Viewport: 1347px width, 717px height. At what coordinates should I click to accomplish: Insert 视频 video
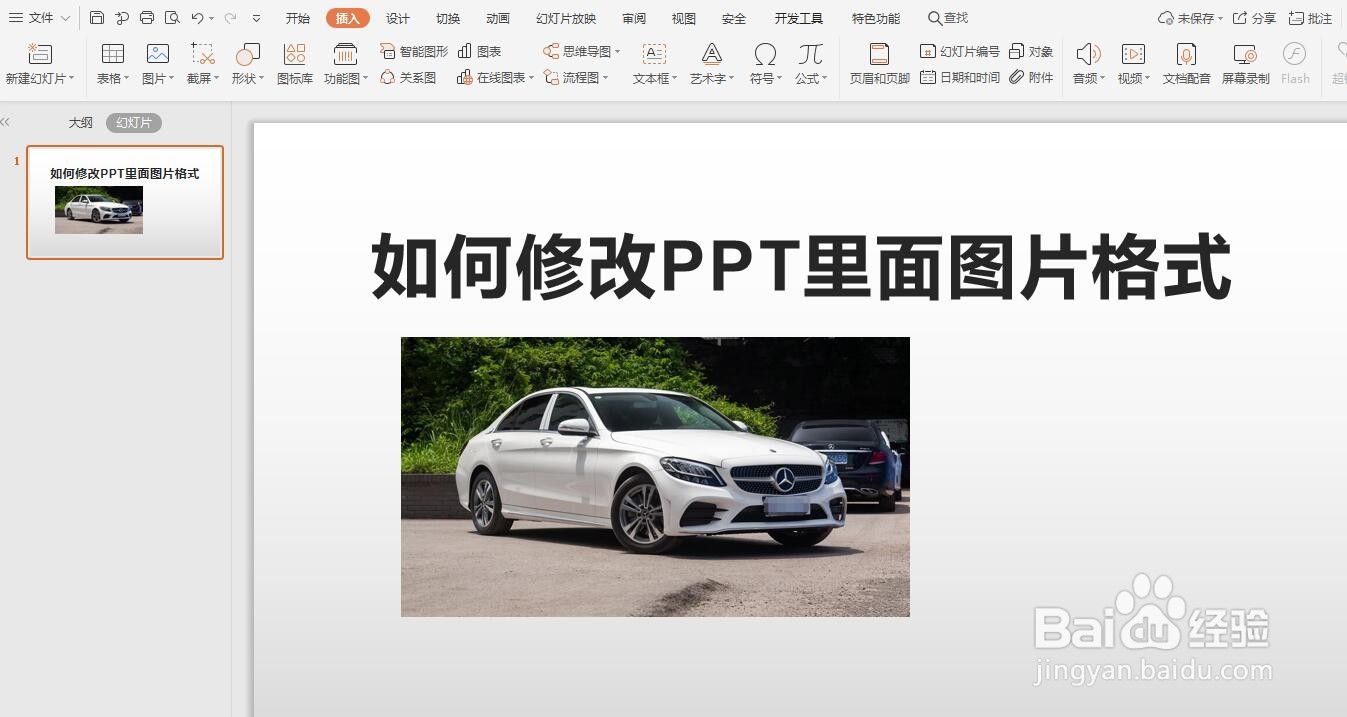pyautogui.click(x=1133, y=64)
